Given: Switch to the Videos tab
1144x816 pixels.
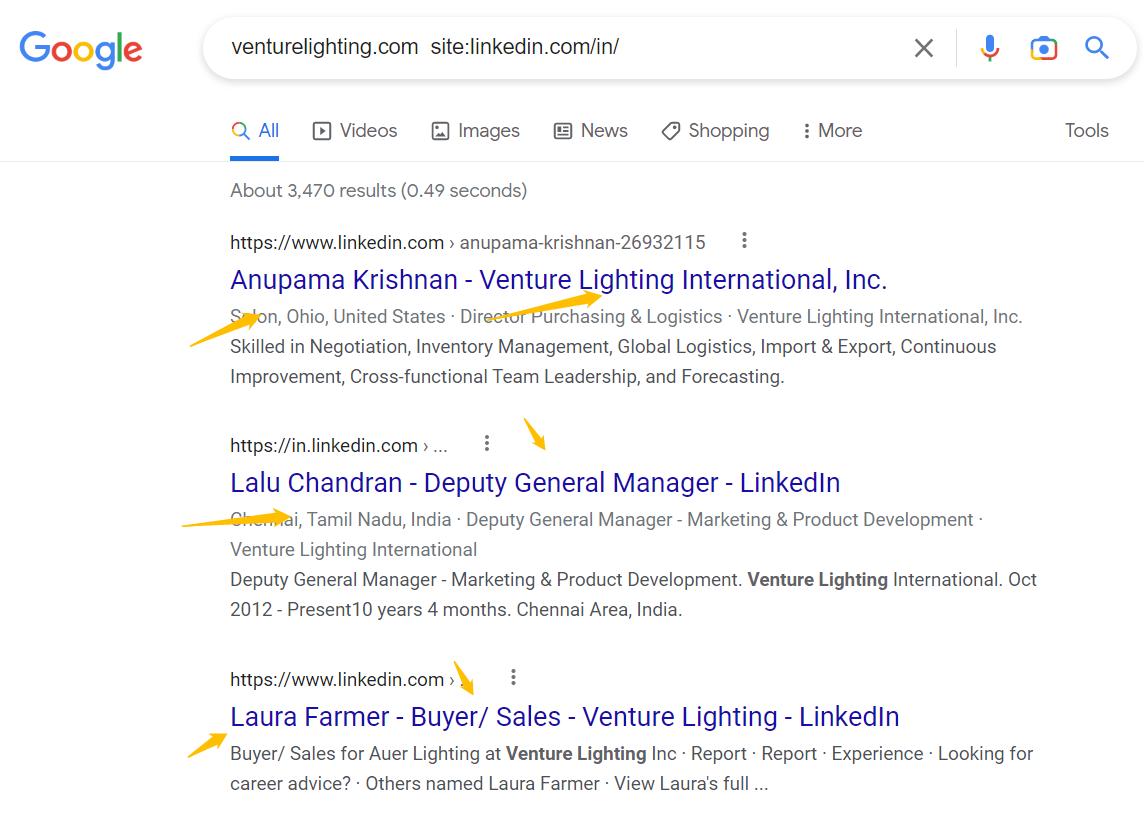Looking at the screenshot, I should (355, 131).
